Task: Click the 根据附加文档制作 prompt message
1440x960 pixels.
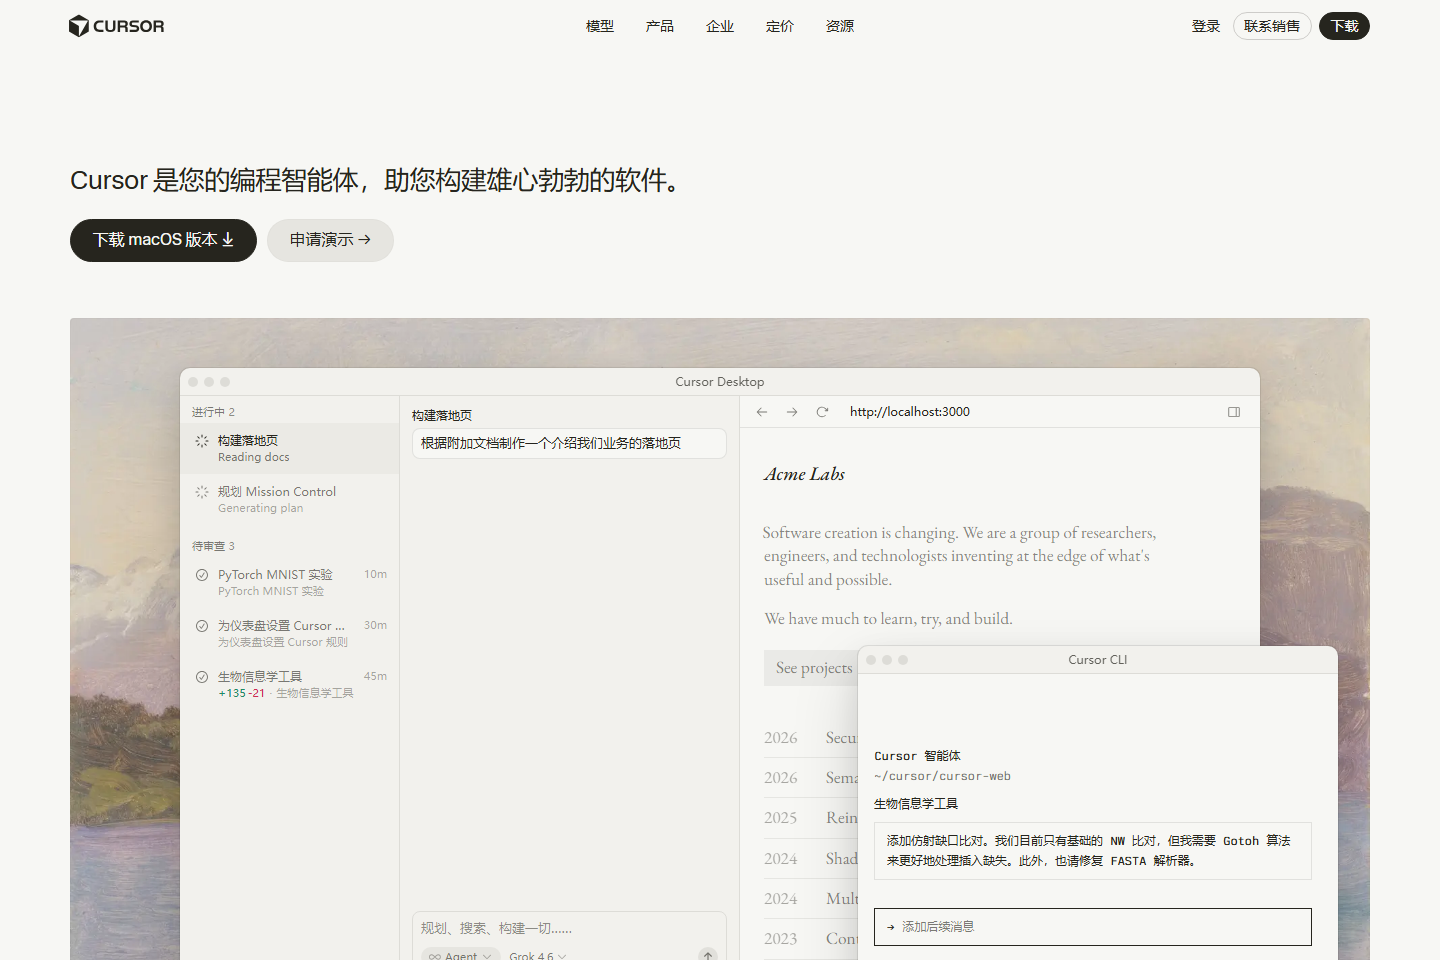Action: click(569, 443)
